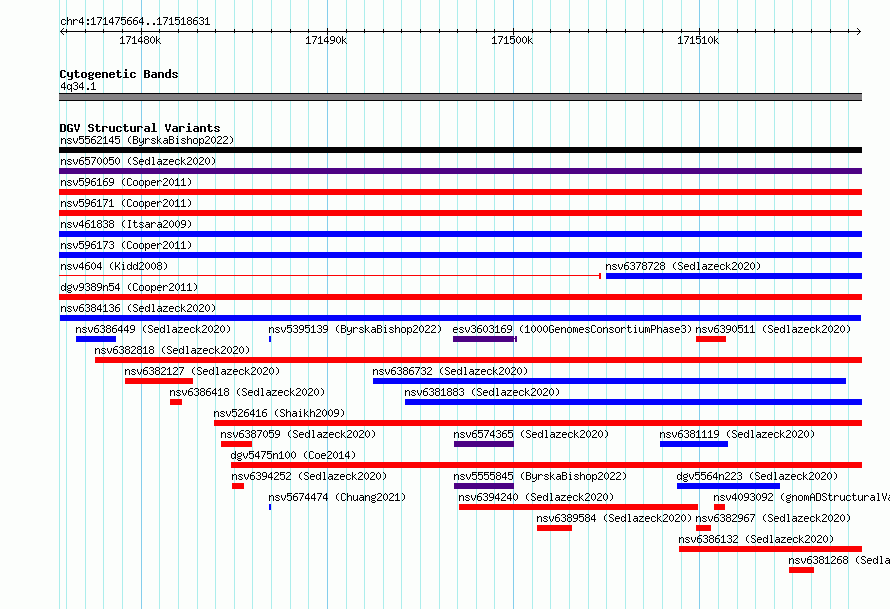Click the nsv6382127 (Sedlazeck2020) label
This screenshot has height=609, width=890.
pyautogui.click(x=202, y=371)
